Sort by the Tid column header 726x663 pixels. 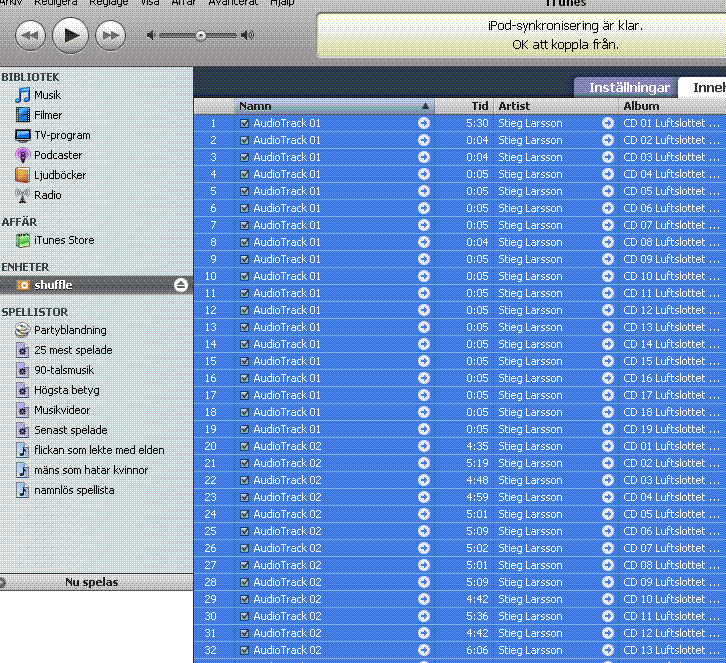click(464, 106)
